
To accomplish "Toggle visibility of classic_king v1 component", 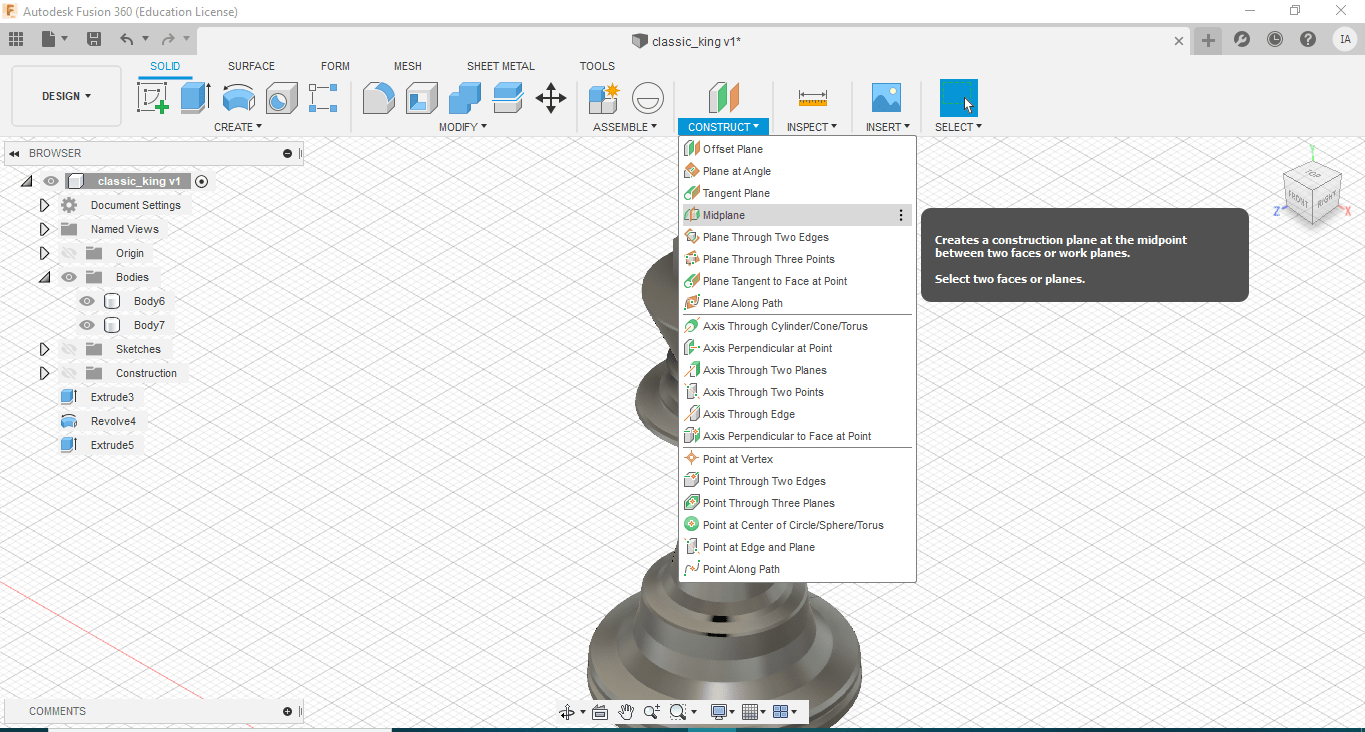I will 51,181.
